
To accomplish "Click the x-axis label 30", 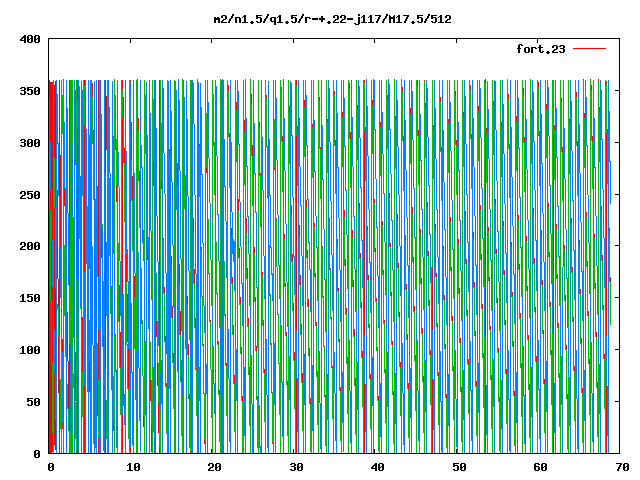I will pyautogui.click(x=296, y=467).
